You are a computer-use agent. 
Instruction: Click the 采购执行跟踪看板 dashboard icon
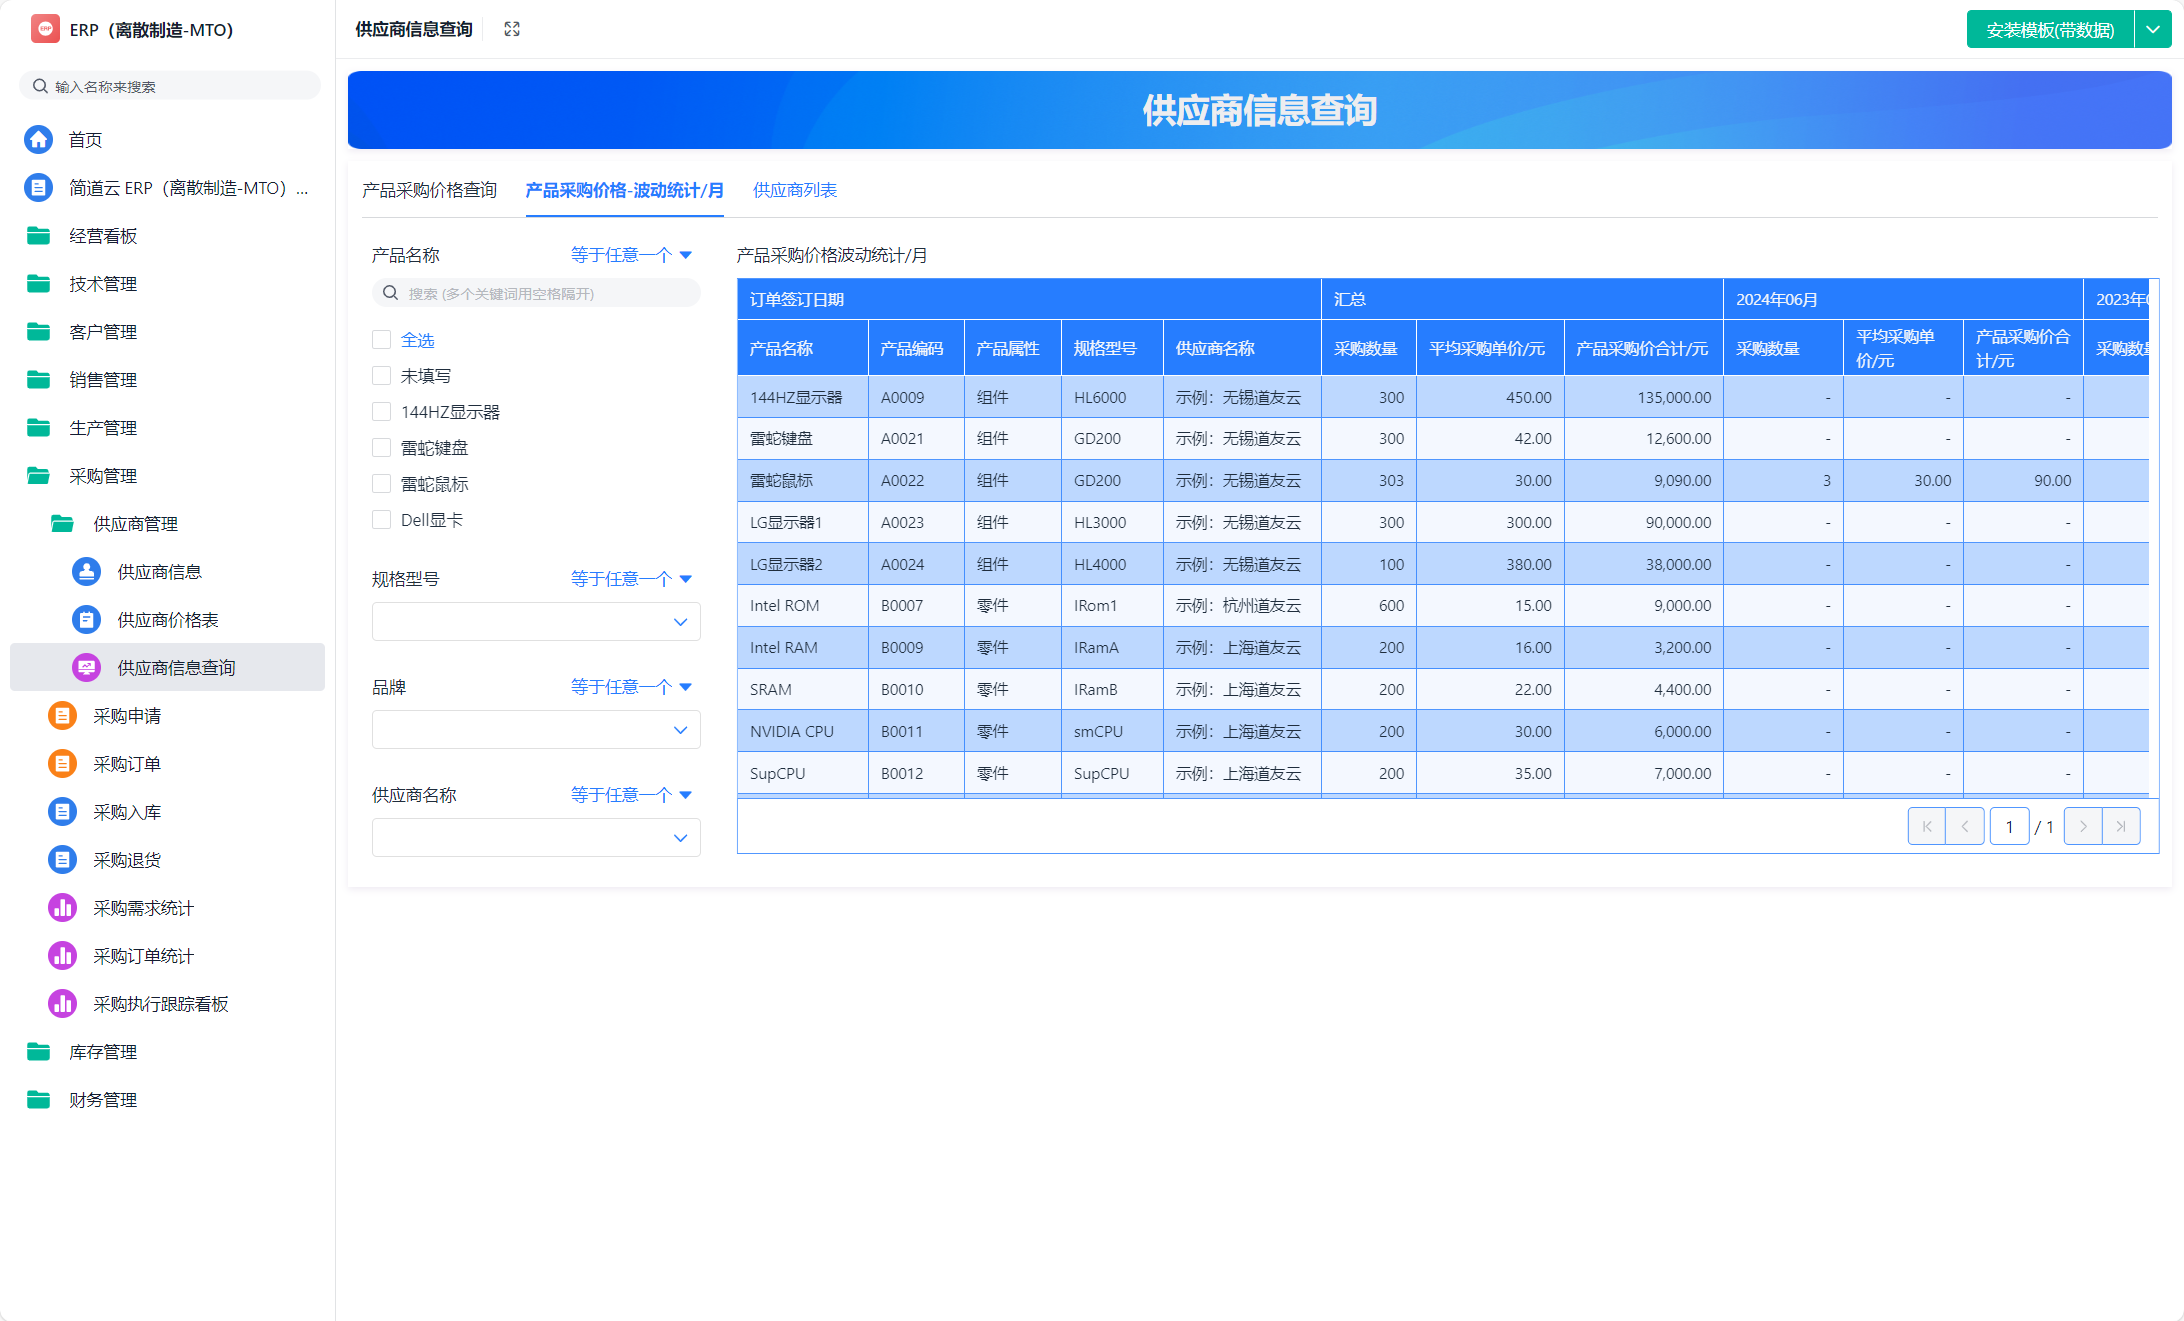coord(62,1004)
